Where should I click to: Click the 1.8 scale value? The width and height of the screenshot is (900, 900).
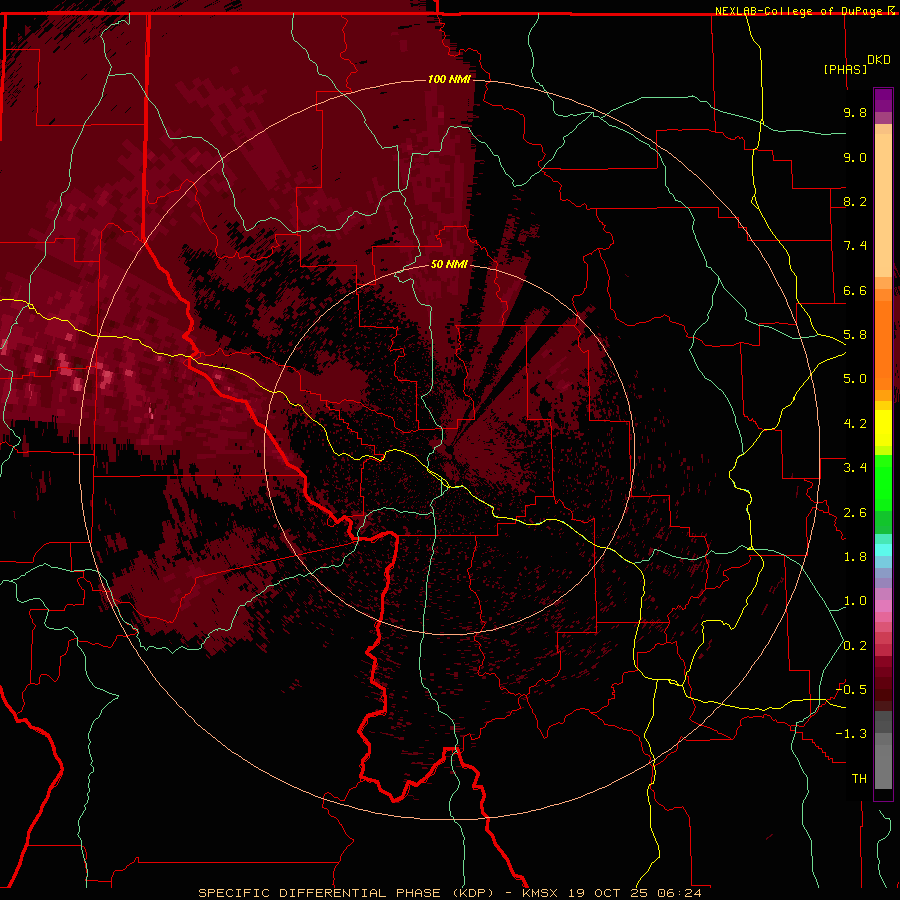click(x=855, y=557)
